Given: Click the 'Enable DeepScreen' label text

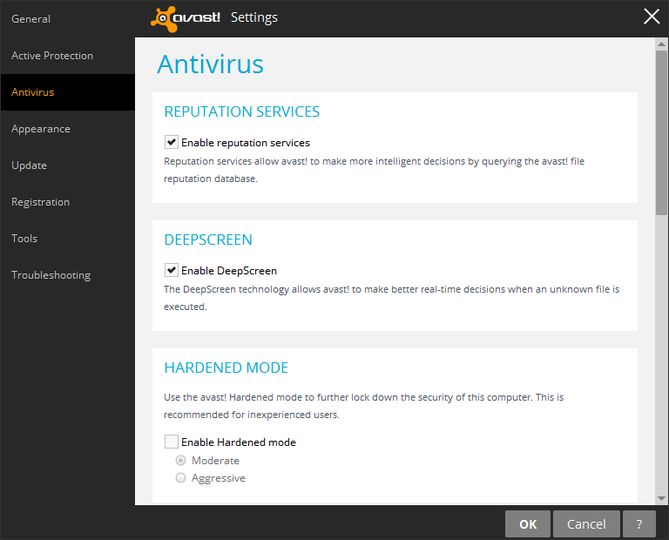Looking at the screenshot, I should point(229,270).
